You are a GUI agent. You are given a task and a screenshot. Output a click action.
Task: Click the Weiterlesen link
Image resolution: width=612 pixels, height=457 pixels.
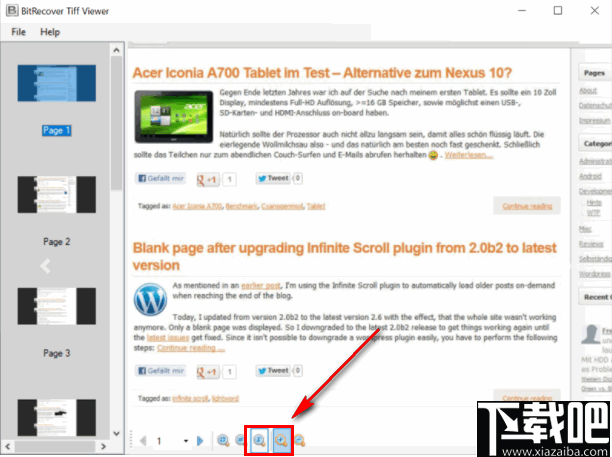coord(469,155)
